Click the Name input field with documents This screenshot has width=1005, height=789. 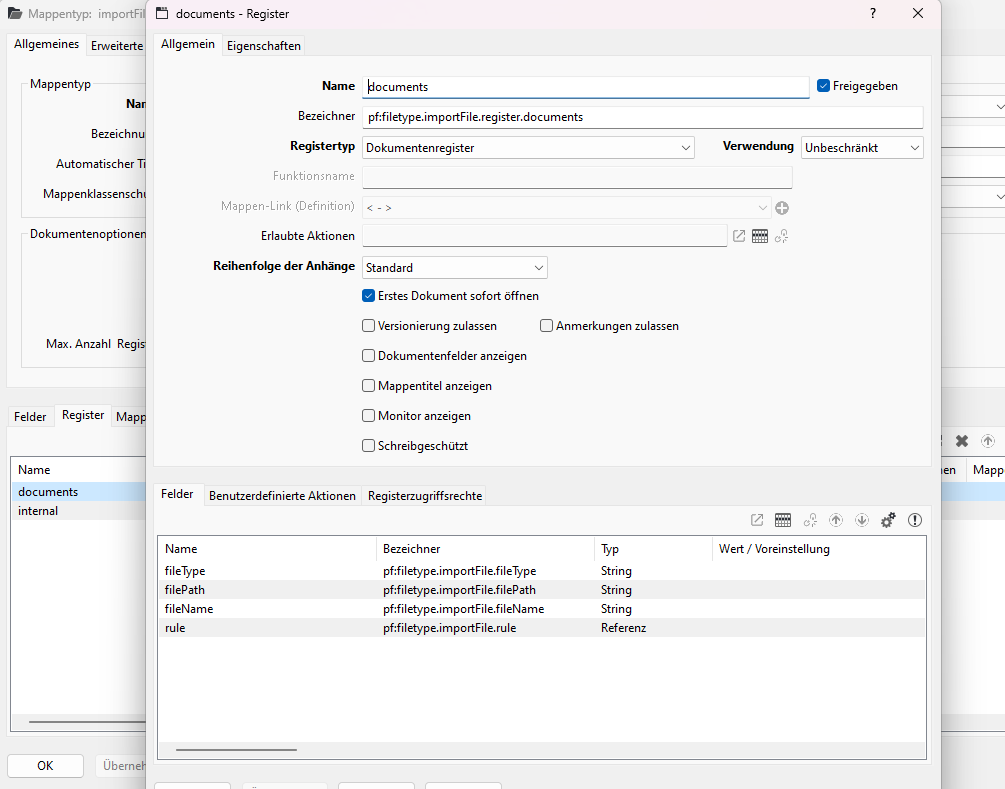click(585, 87)
